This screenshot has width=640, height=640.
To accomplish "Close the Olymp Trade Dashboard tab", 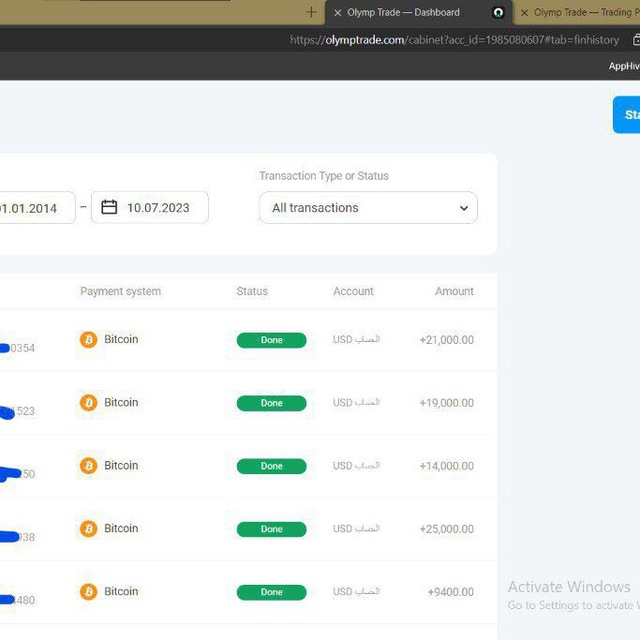I will 338,13.
